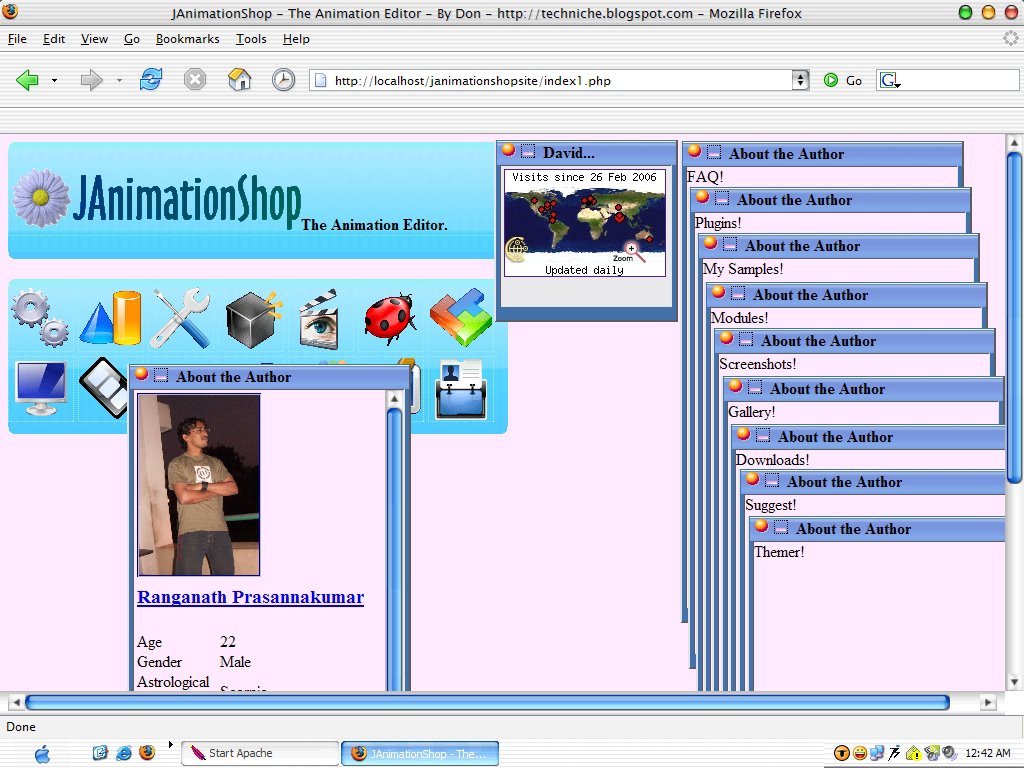Viewport: 1024px width, 768px height.
Task: Minimize the About the Author photo window
Action: tap(161, 375)
